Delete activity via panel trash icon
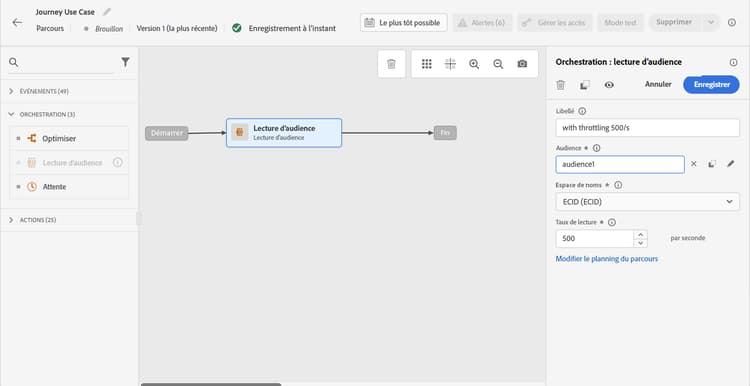 561,85
